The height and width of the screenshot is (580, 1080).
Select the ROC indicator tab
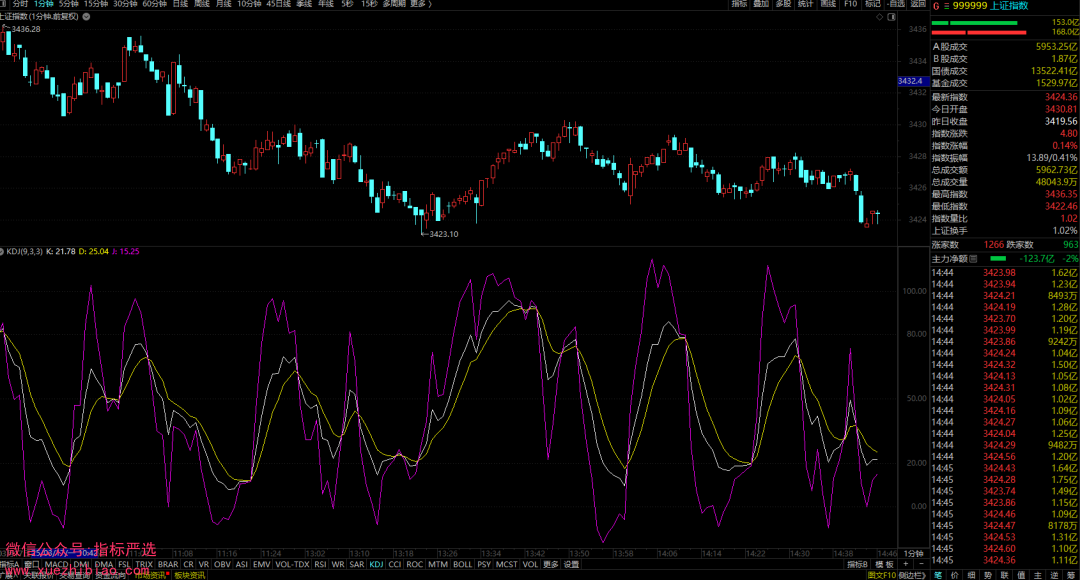tap(415, 564)
